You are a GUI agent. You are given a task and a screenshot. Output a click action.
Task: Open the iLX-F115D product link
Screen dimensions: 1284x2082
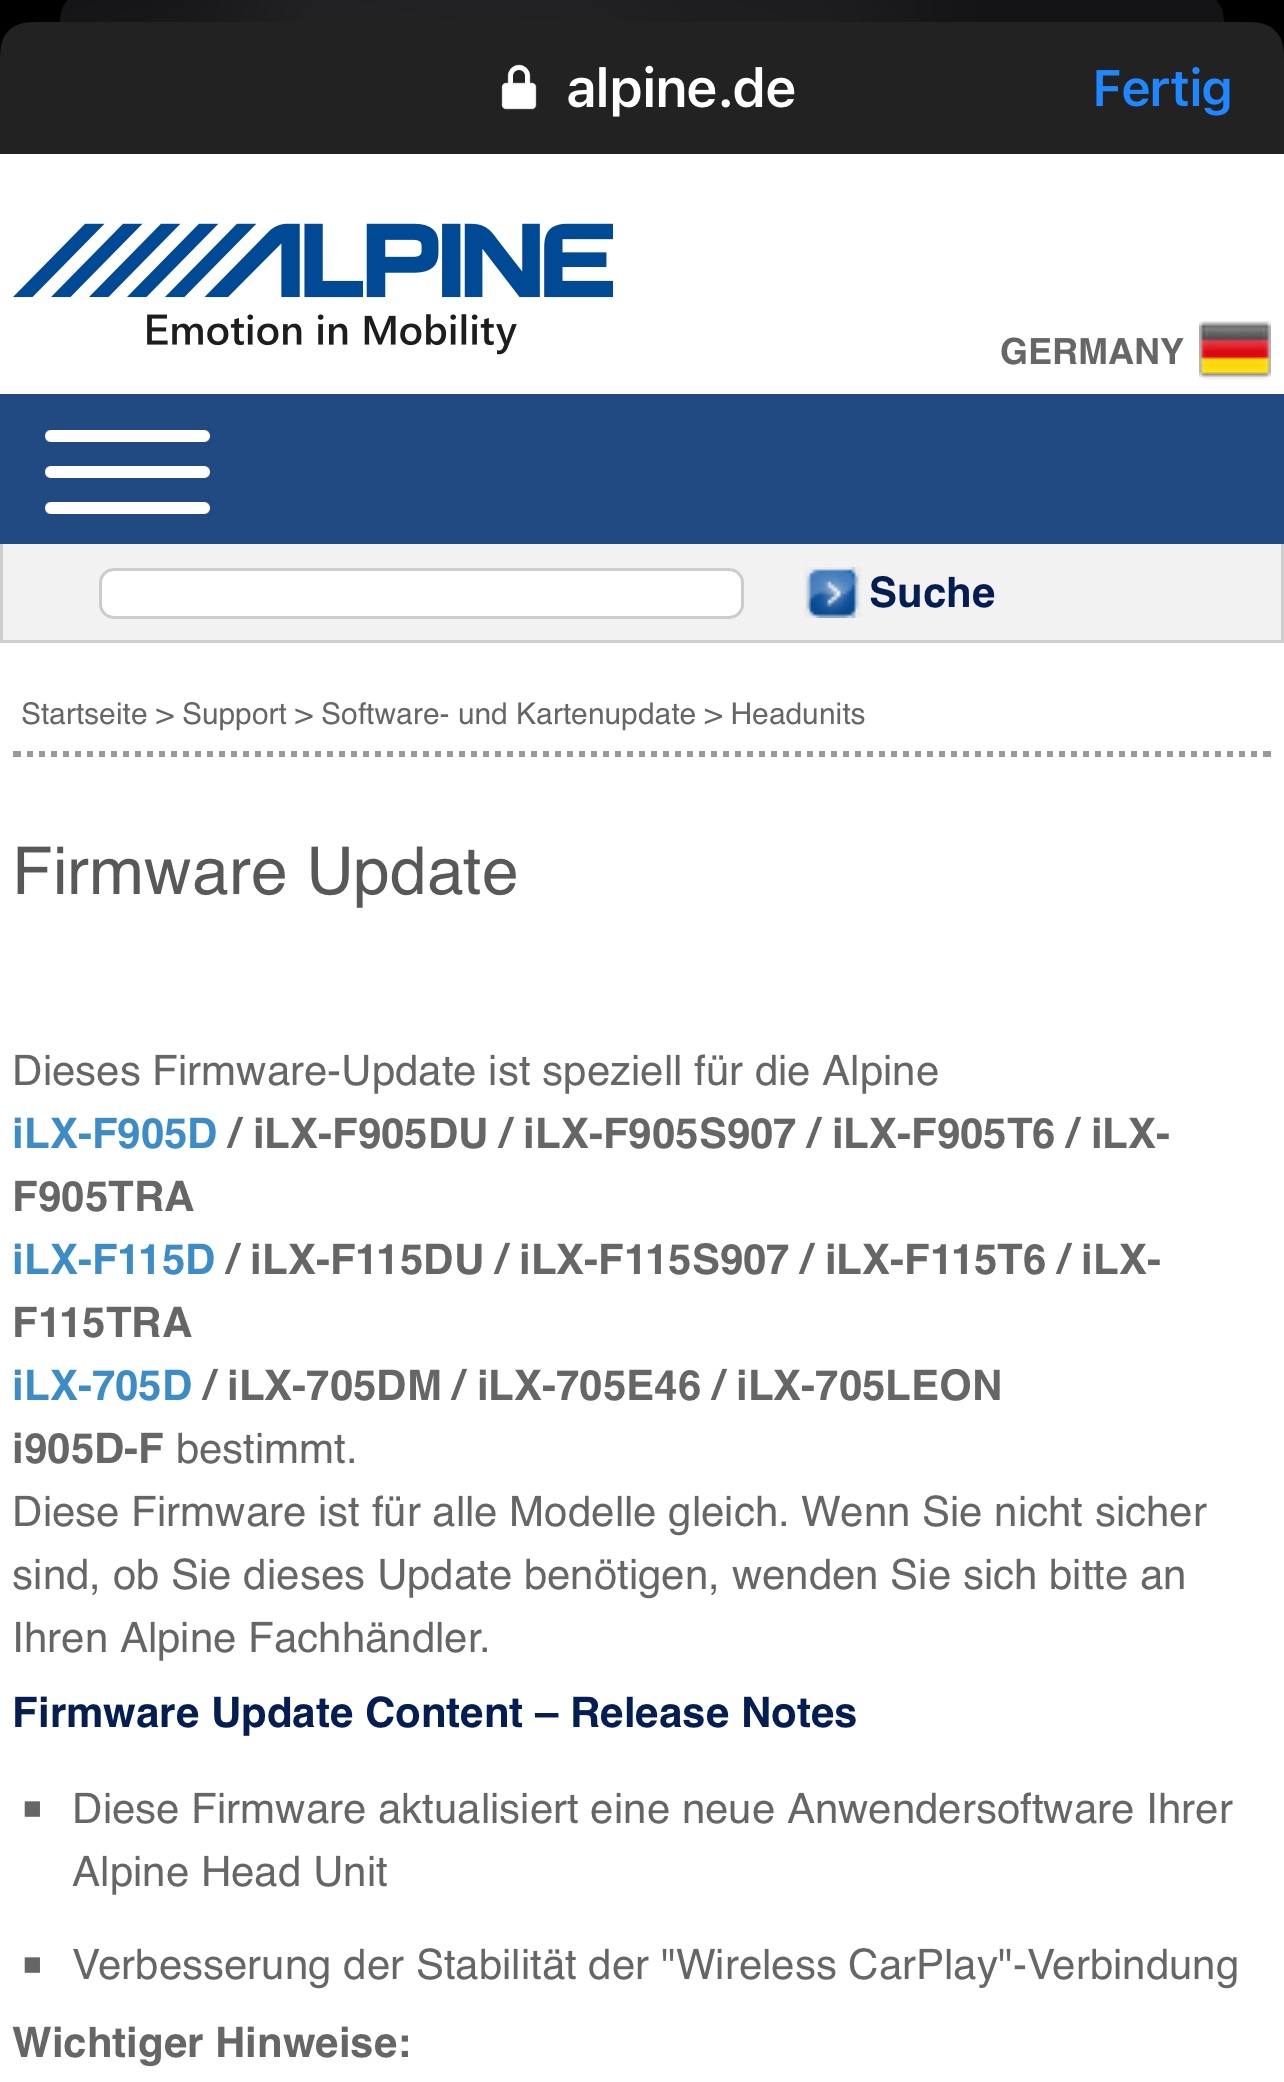coord(113,1260)
